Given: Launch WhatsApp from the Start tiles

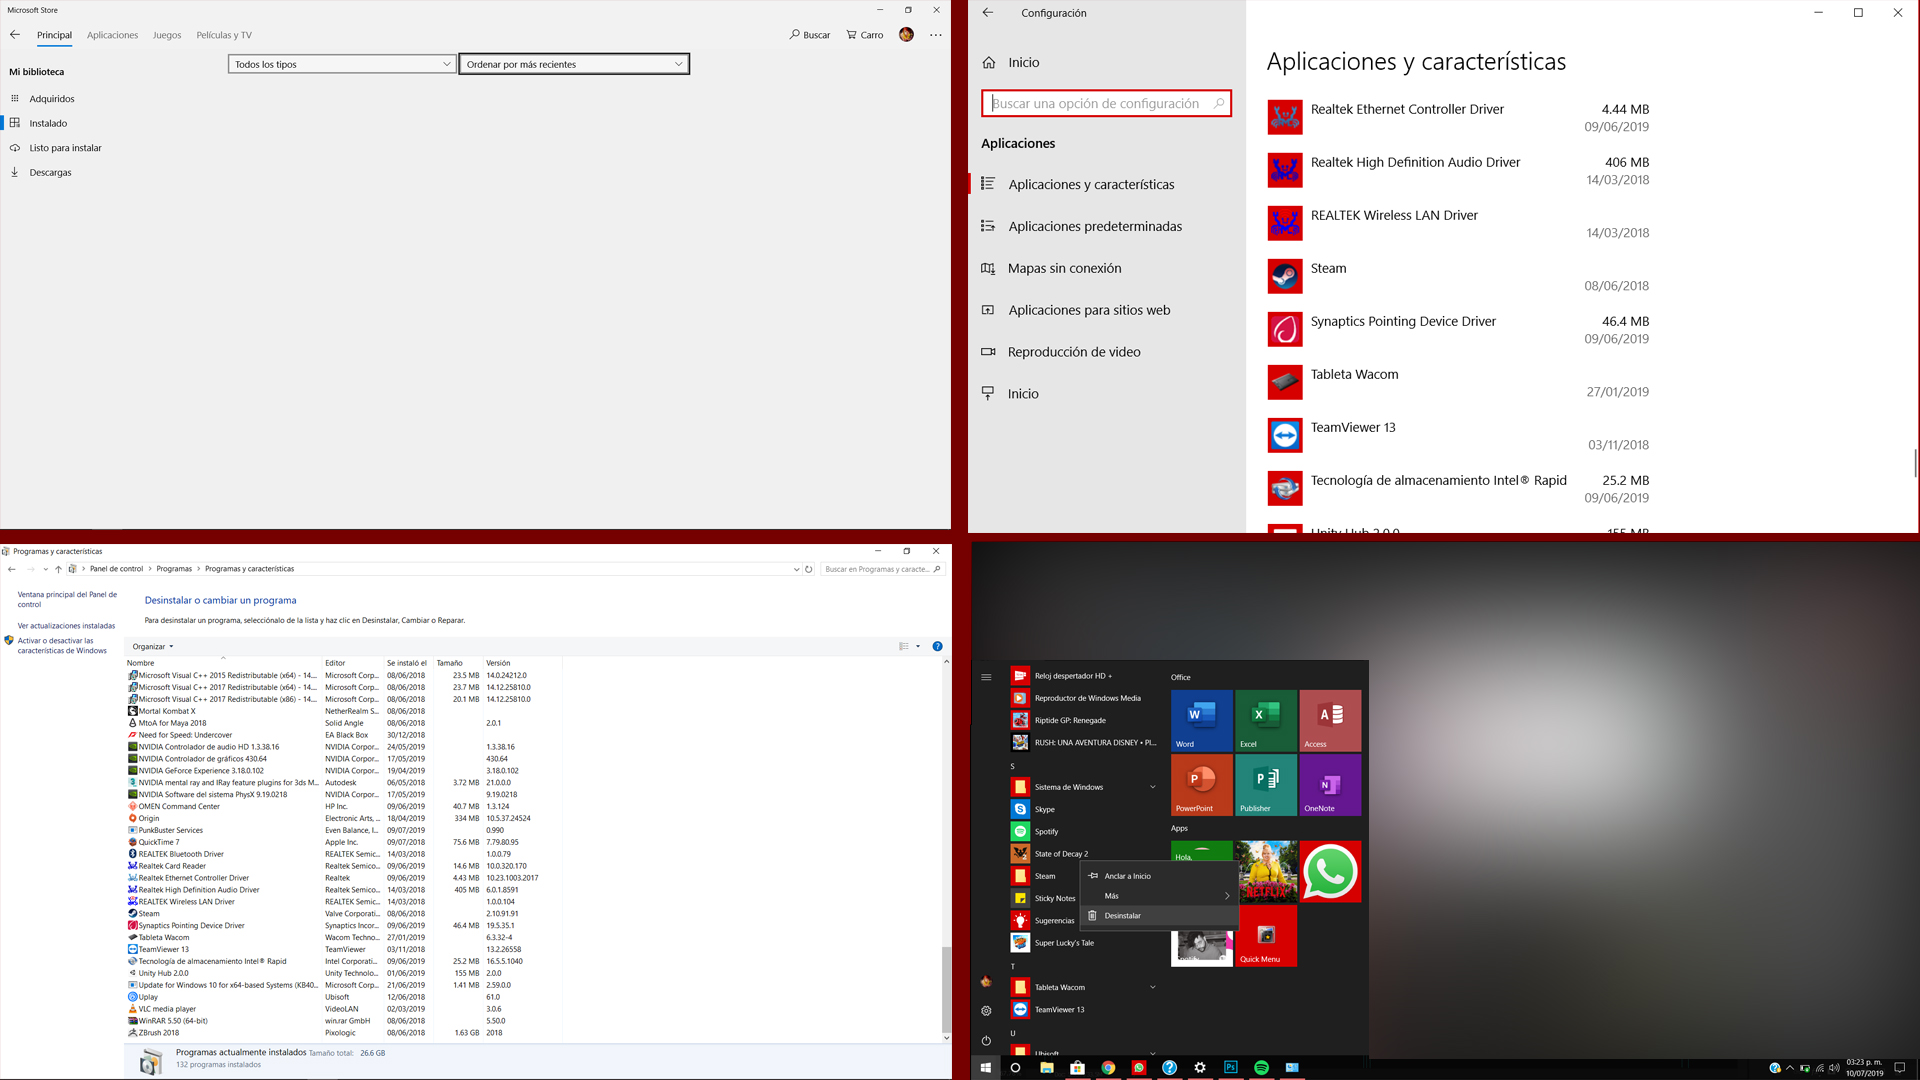Looking at the screenshot, I should pyautogui.click(x=1329, y=872).
